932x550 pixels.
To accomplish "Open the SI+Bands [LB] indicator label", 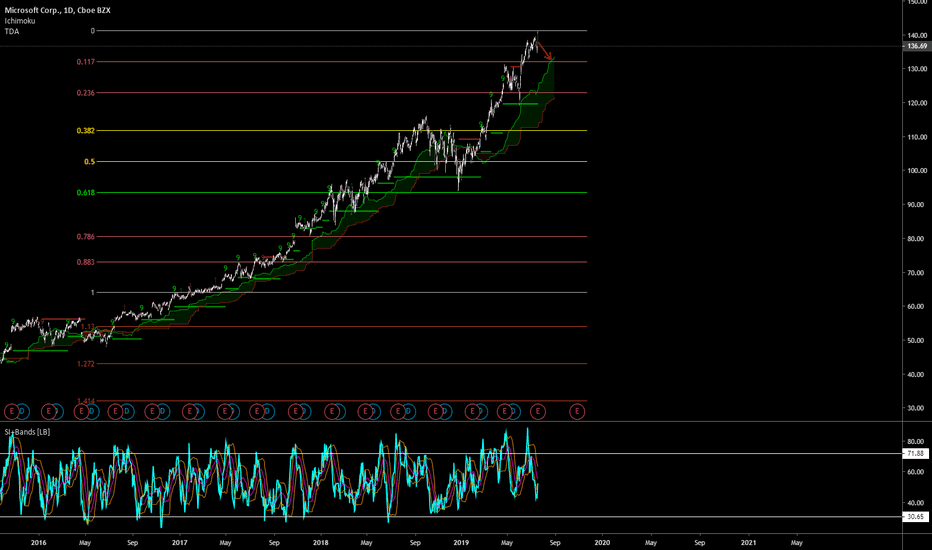I will click(27, 432).
